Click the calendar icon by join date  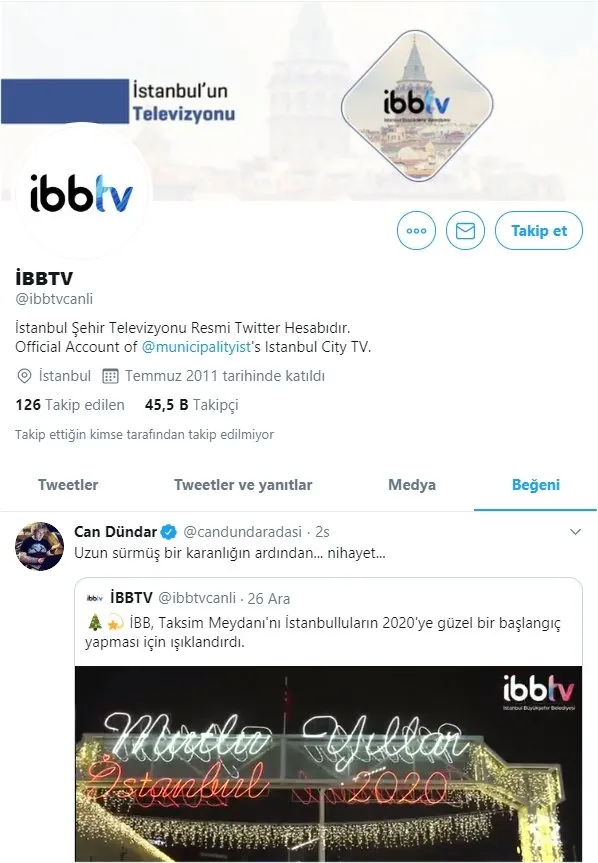pyautogui.click(x=111, y=376)
